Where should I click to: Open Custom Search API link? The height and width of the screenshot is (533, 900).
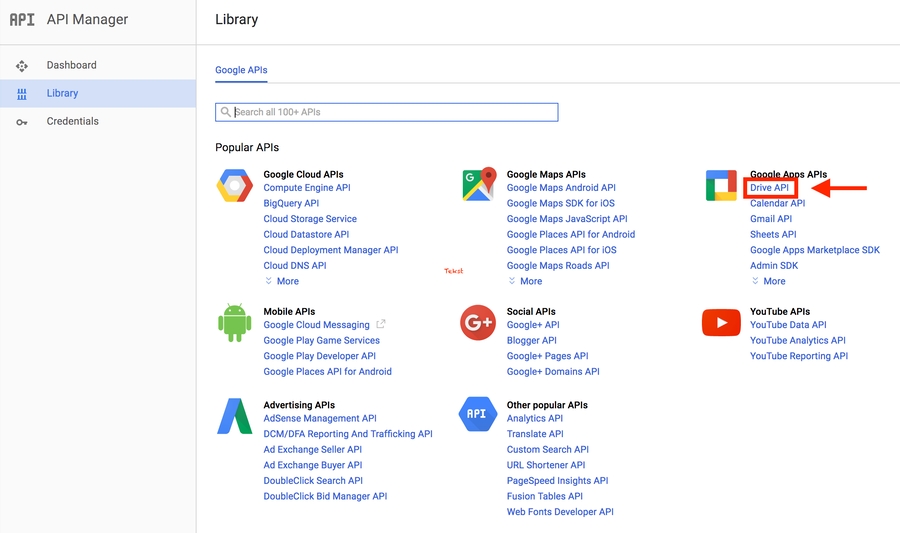click(548, 449)
